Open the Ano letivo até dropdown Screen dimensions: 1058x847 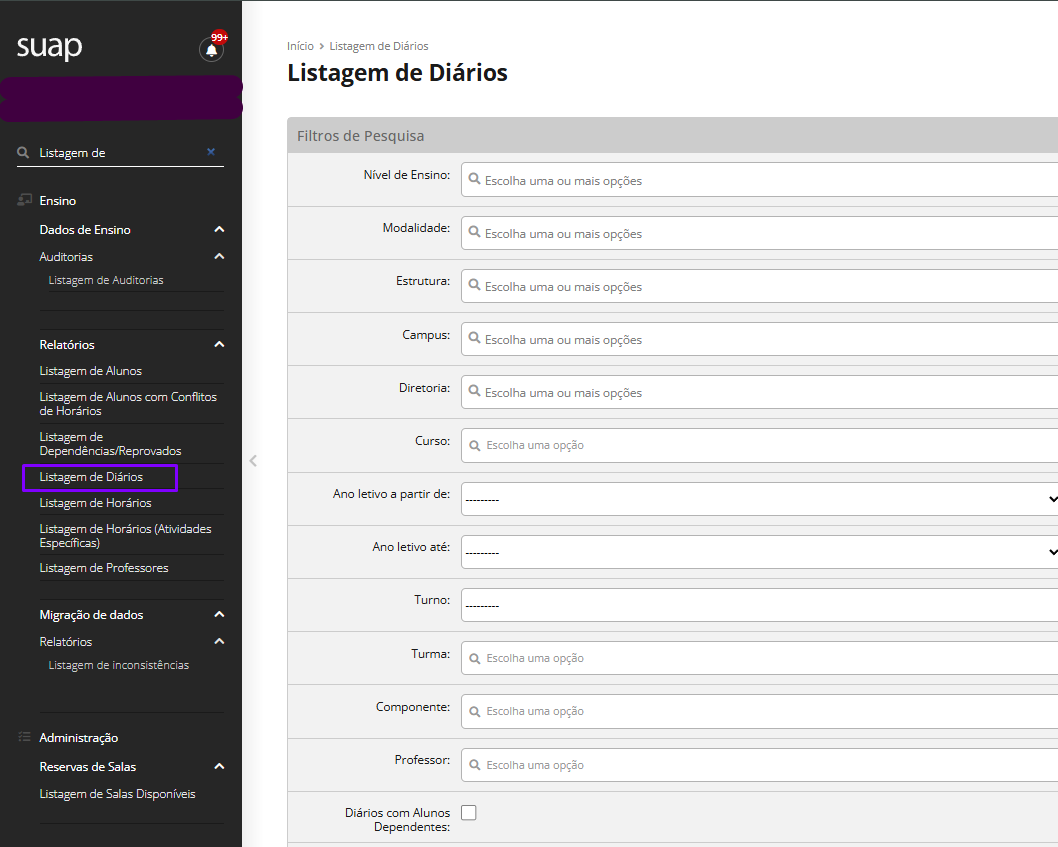[x=759, y=552]
